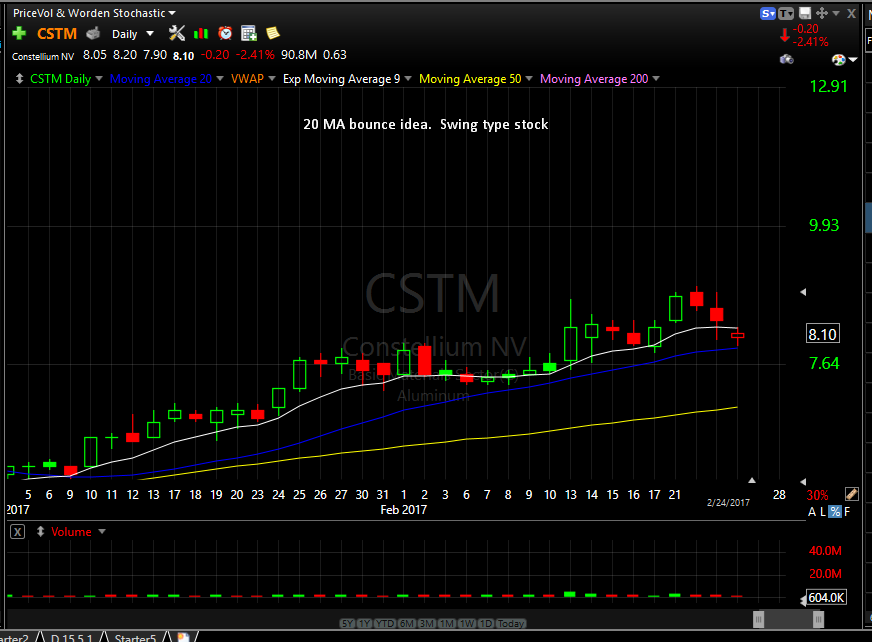The height and width of the screenshot is (642, 872).
Task: Zoom chart to 5Y range
Action: tap(348, 624)
